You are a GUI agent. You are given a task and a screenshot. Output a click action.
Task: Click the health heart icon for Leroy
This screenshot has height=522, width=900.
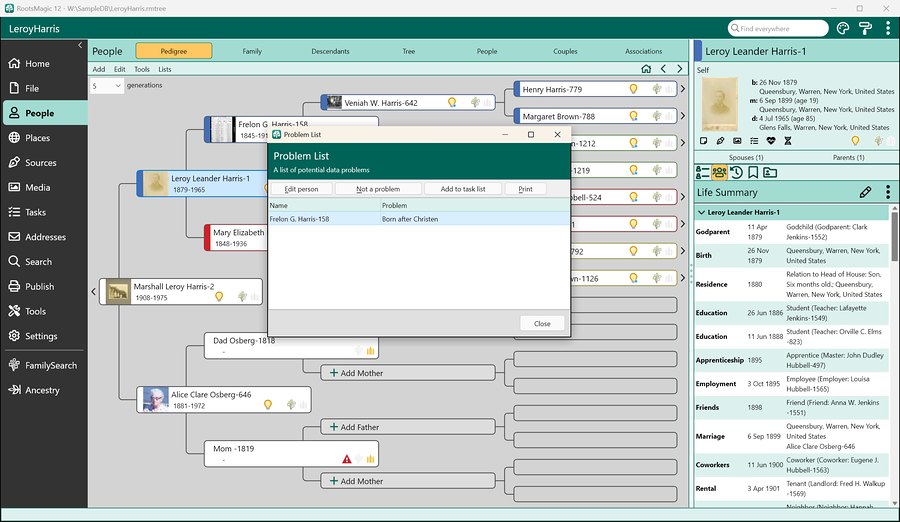point(771,141)
